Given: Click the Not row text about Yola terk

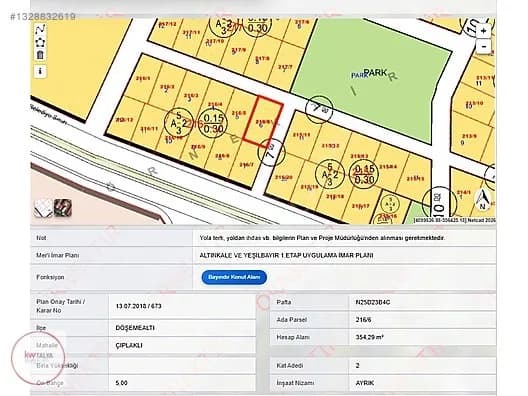Looking at the screenshot, I should tap(322, 238).
